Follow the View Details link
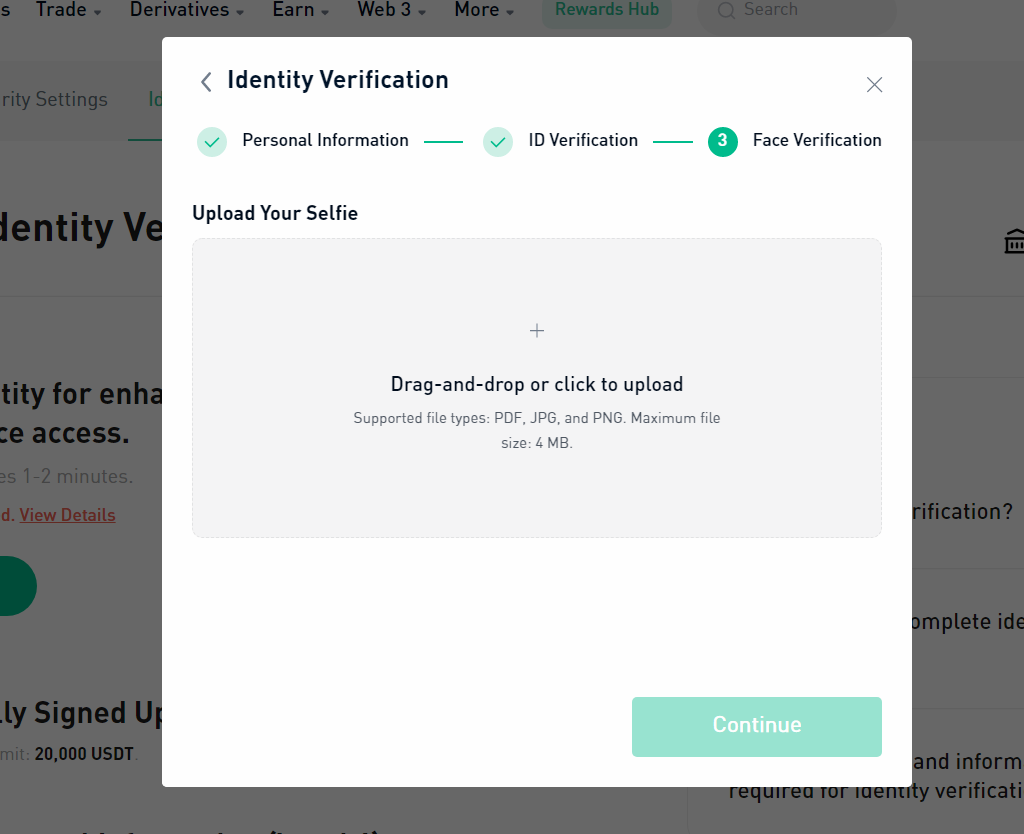Viewport: 1024px width, 834px height. (x=67, y=515)
